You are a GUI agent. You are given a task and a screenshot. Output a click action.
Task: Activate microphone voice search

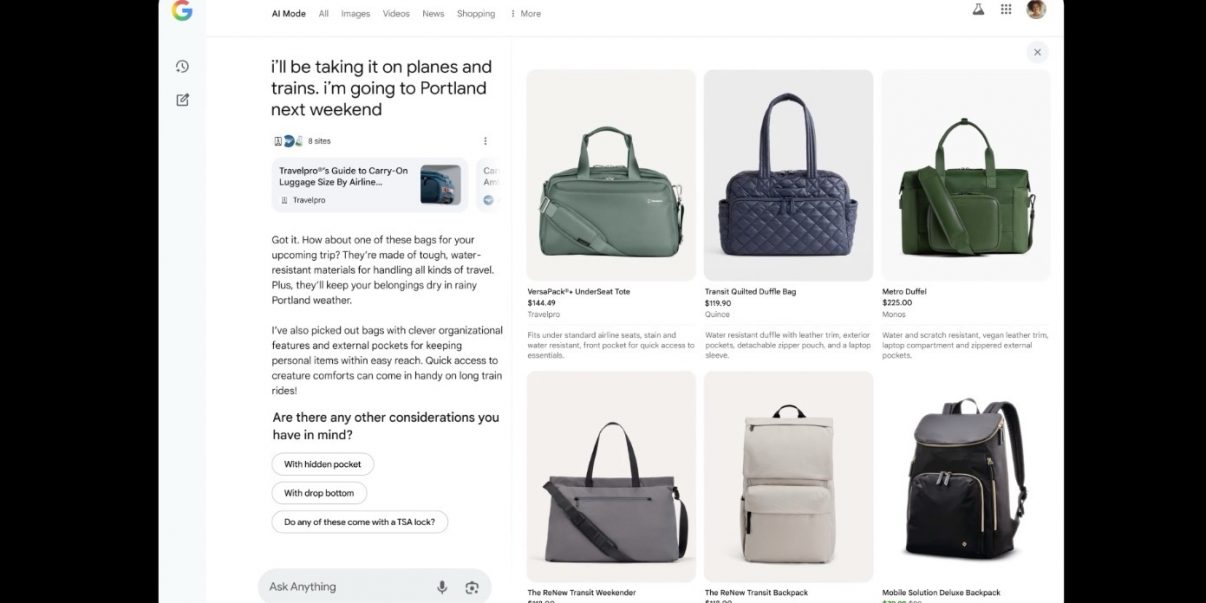[x=442, y=587]
